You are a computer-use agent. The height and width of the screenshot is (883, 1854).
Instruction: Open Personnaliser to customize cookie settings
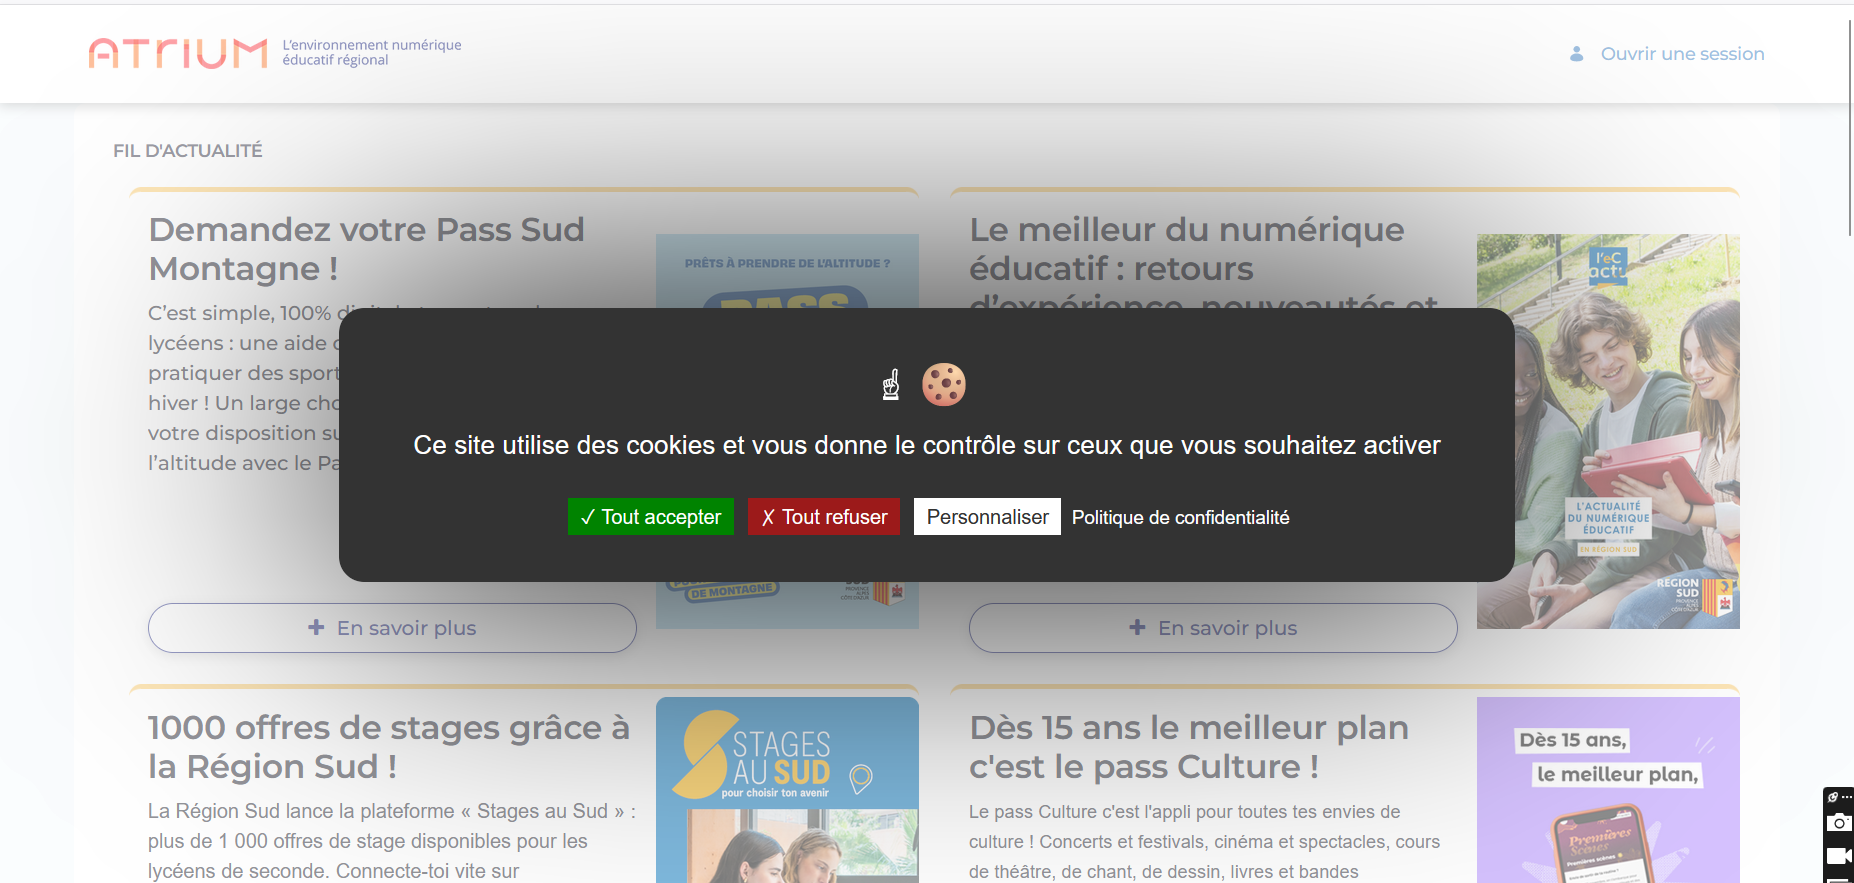(x=987, y=517)
